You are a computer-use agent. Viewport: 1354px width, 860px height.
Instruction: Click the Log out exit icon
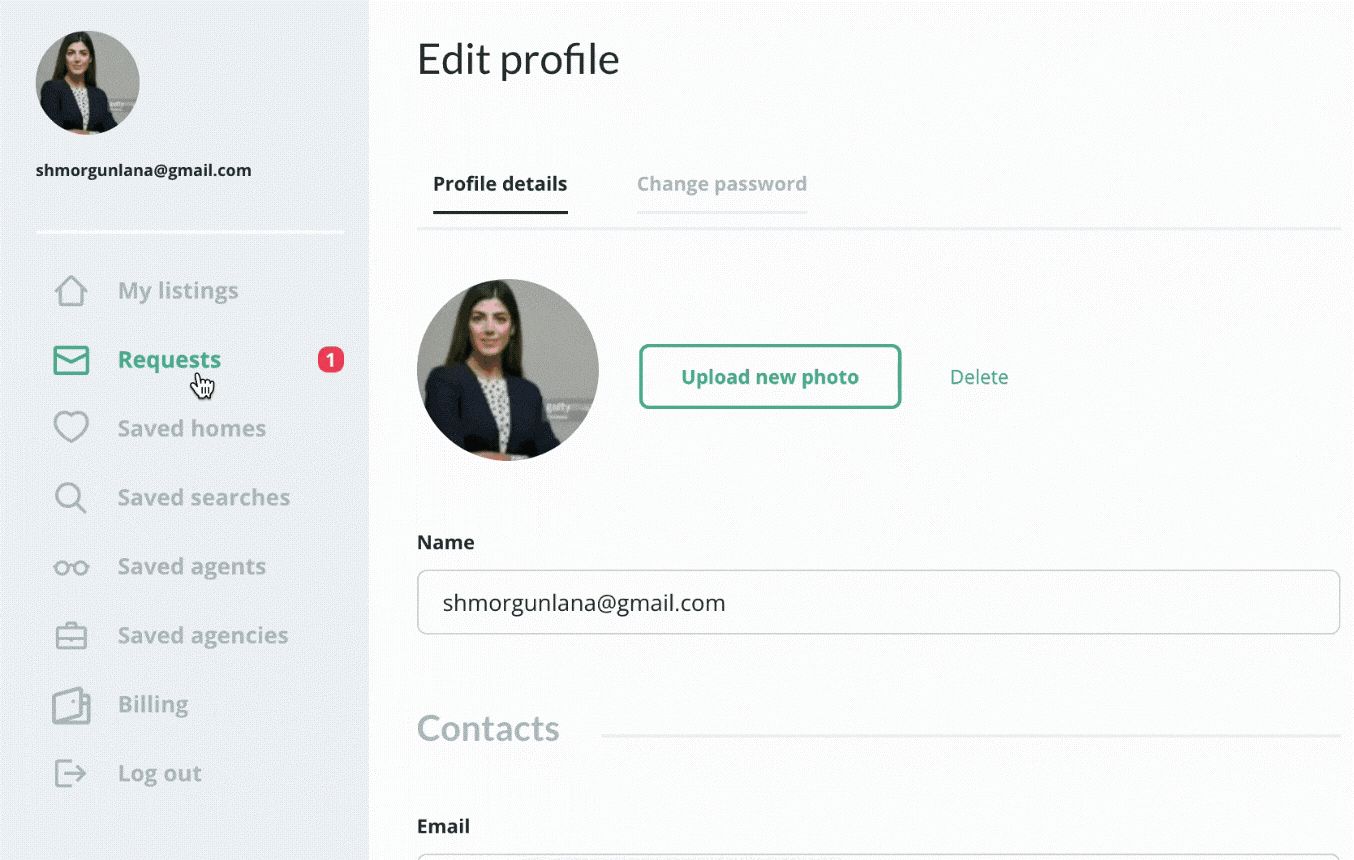[70, 772]
